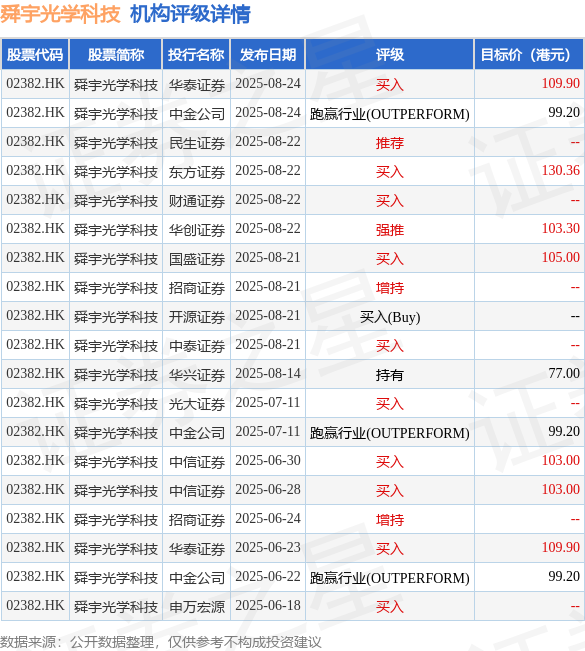Click the 2025-06-30 中信证券 target price 103.00
Screen dimensions: 585x651
pyautogui.click(x=561, y=460)
